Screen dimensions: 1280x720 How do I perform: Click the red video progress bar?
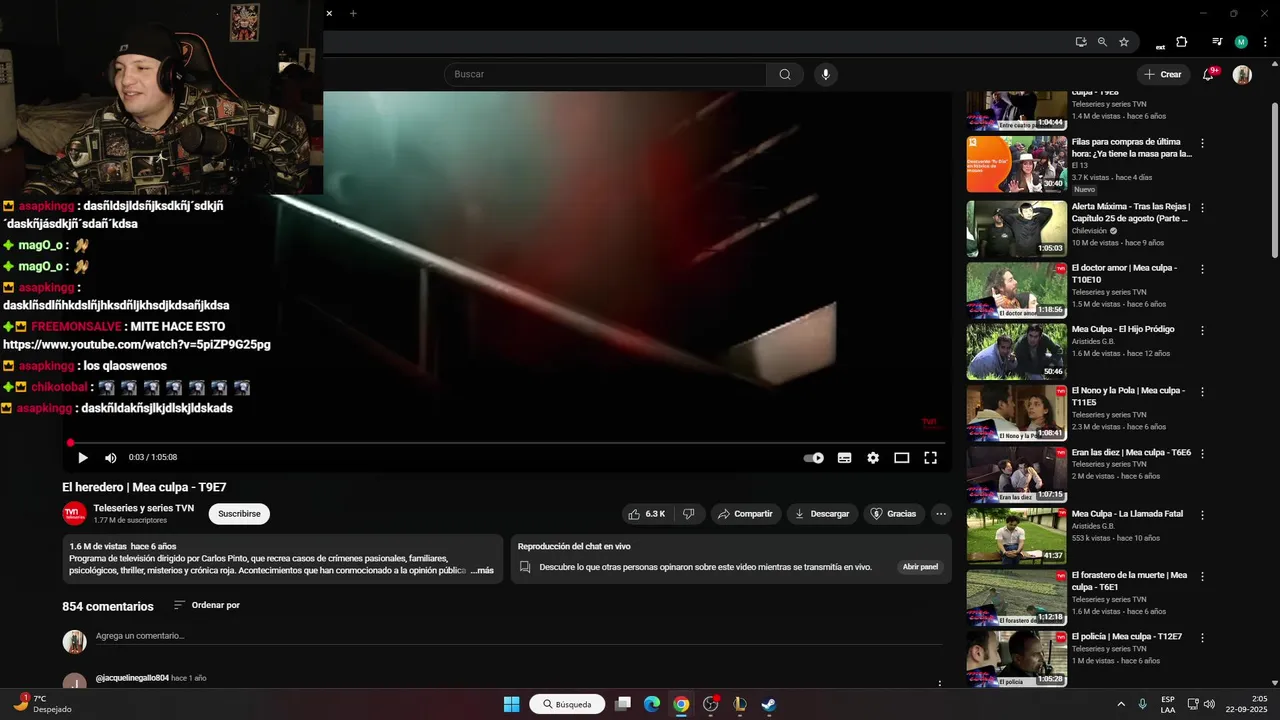coord(506,442)
